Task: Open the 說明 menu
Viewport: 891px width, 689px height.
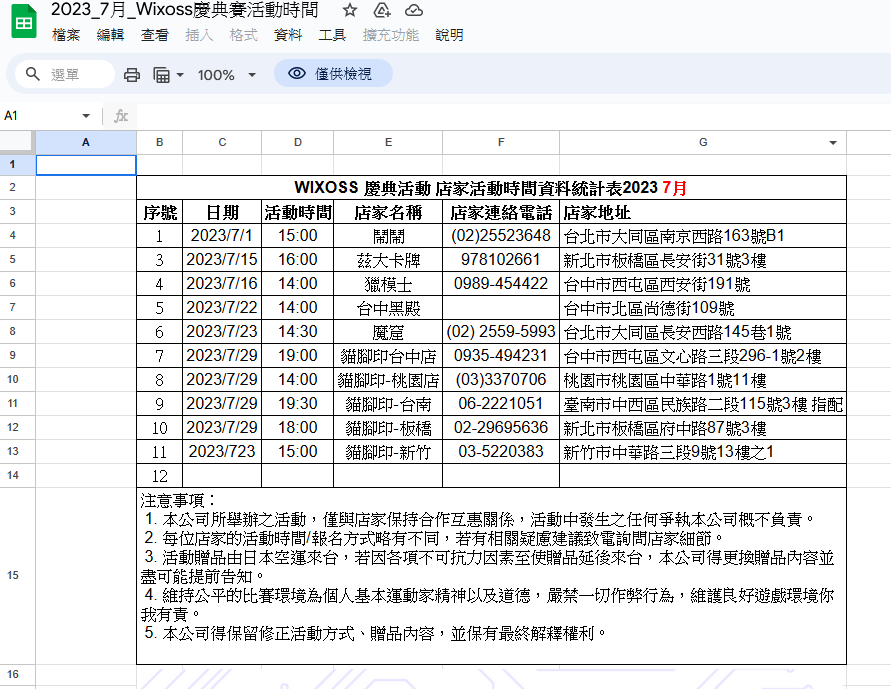Action: [x=449, y=35]
